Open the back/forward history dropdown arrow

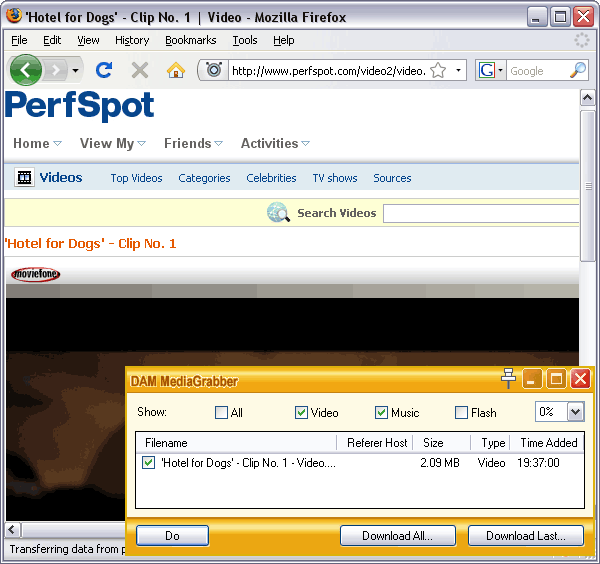[x=75, y=70]
